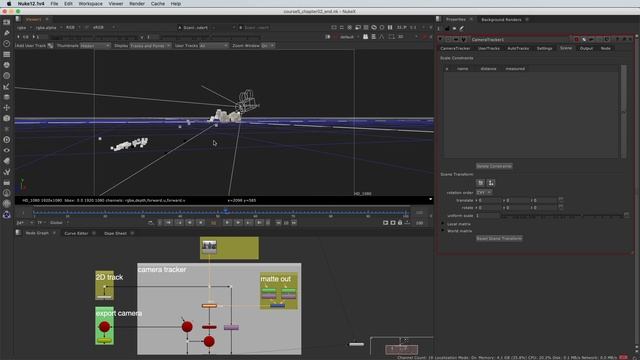The height and width of the screenshot is (360, 640).
Task: Switch to the AutoTracks tab
Action: 518,49
